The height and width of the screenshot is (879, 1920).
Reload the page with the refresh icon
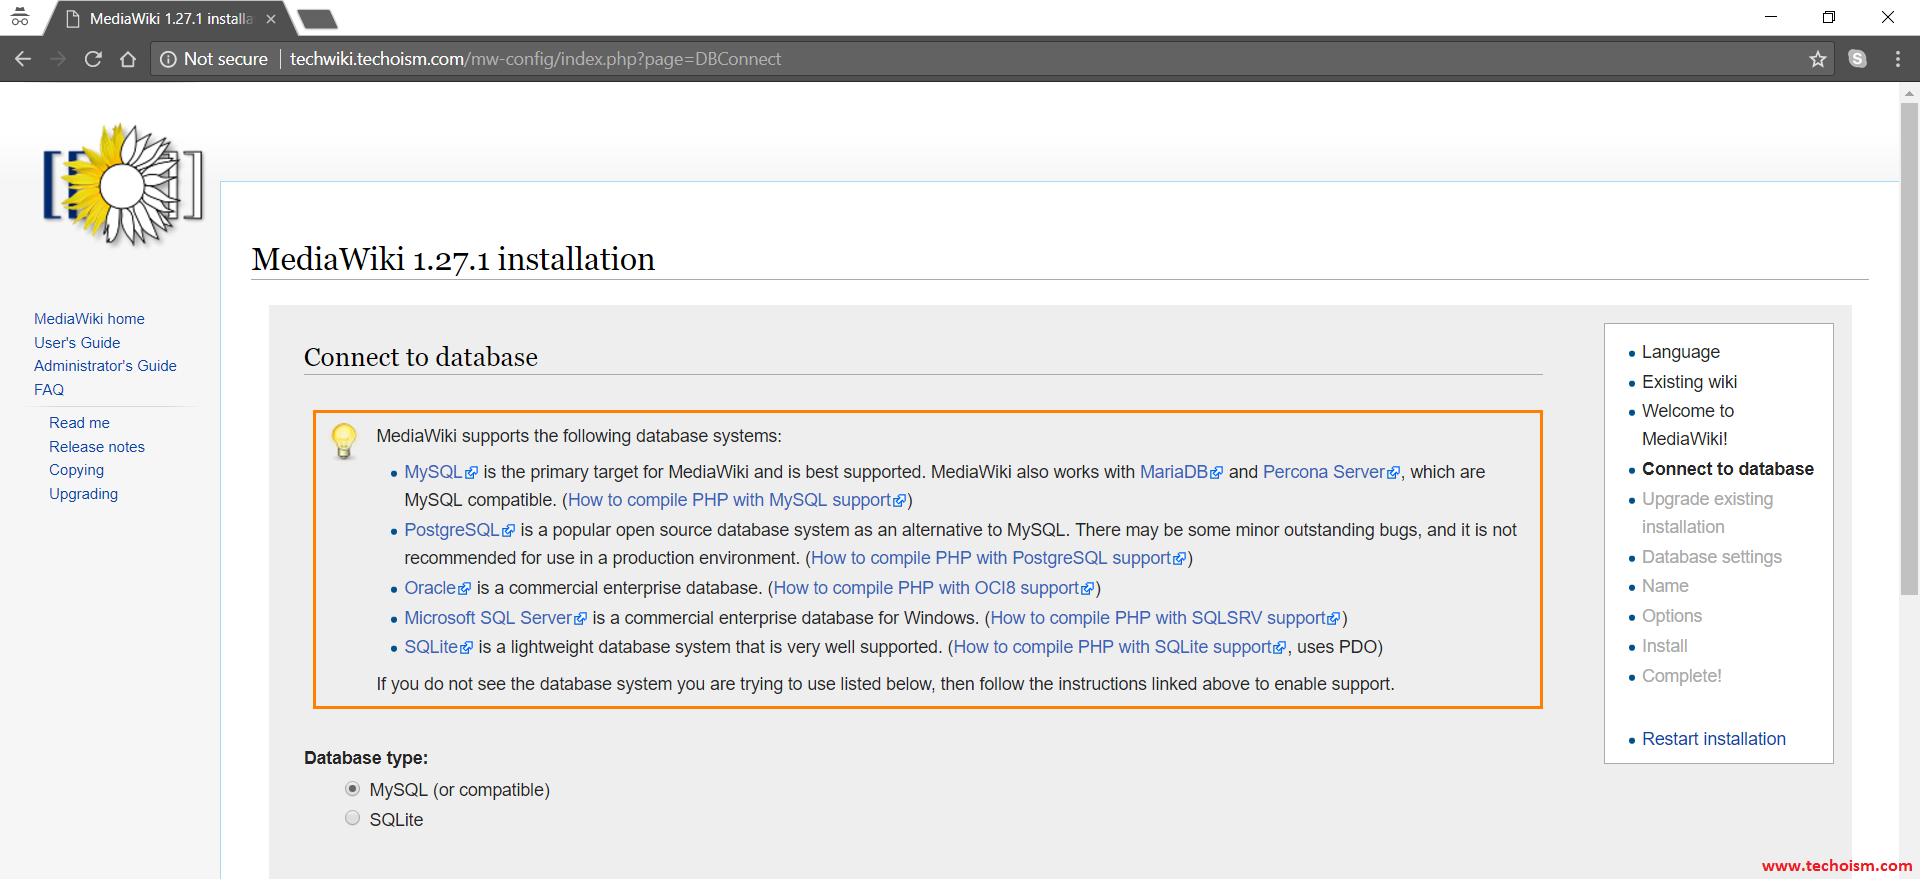click(x=93, y=59)
